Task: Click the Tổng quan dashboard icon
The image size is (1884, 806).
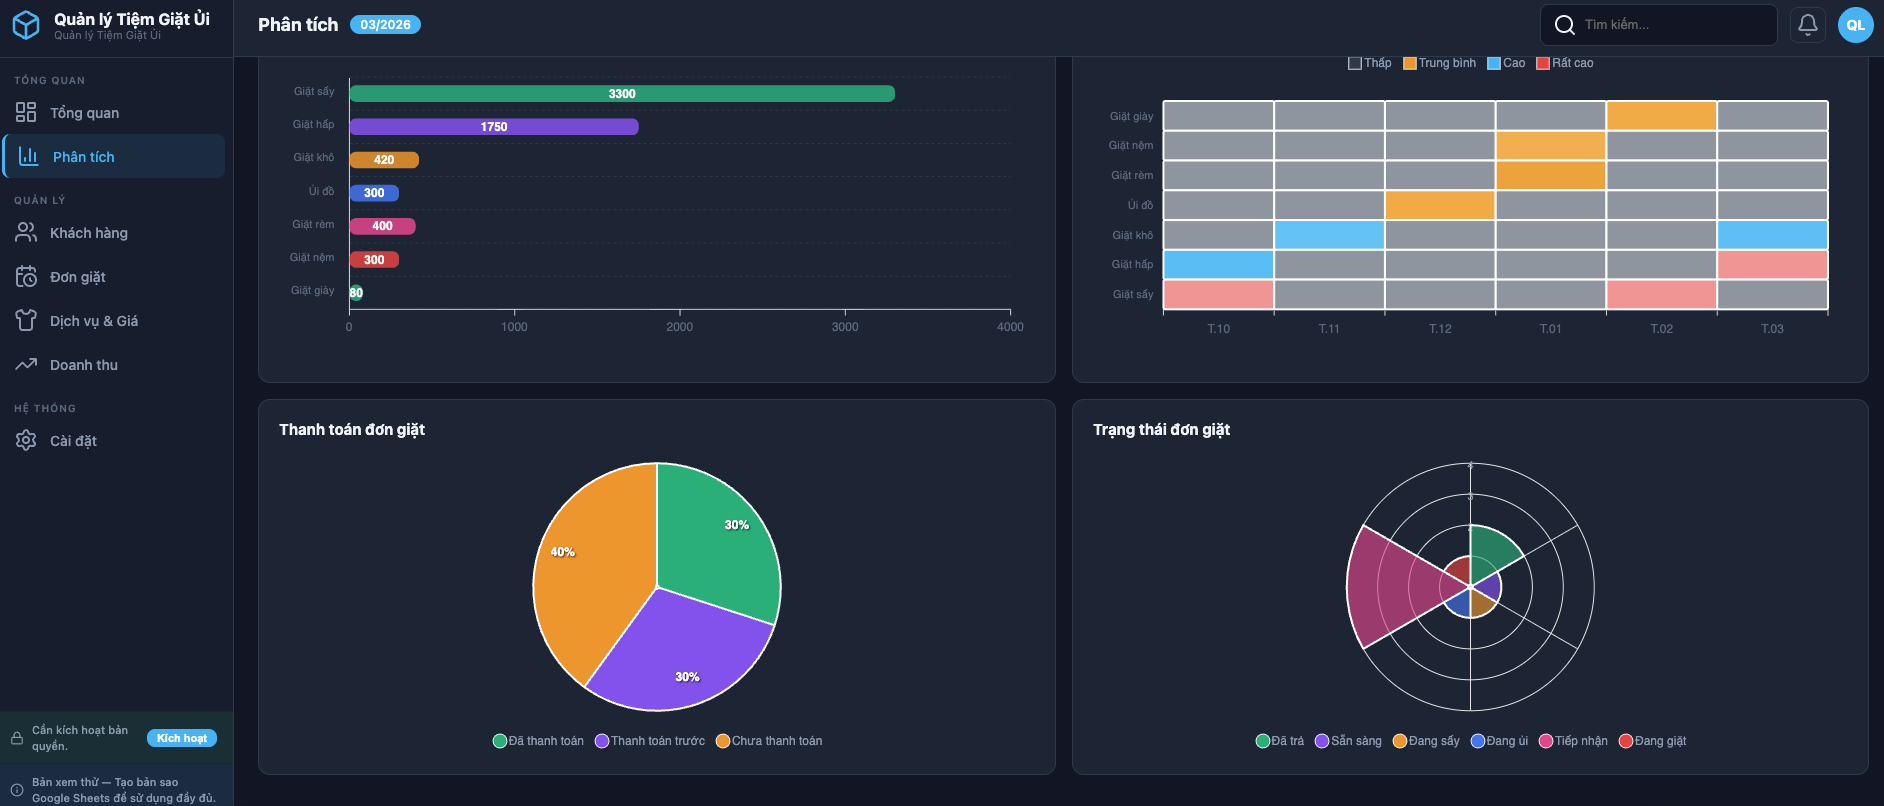Action: click(x=26, y=113)
